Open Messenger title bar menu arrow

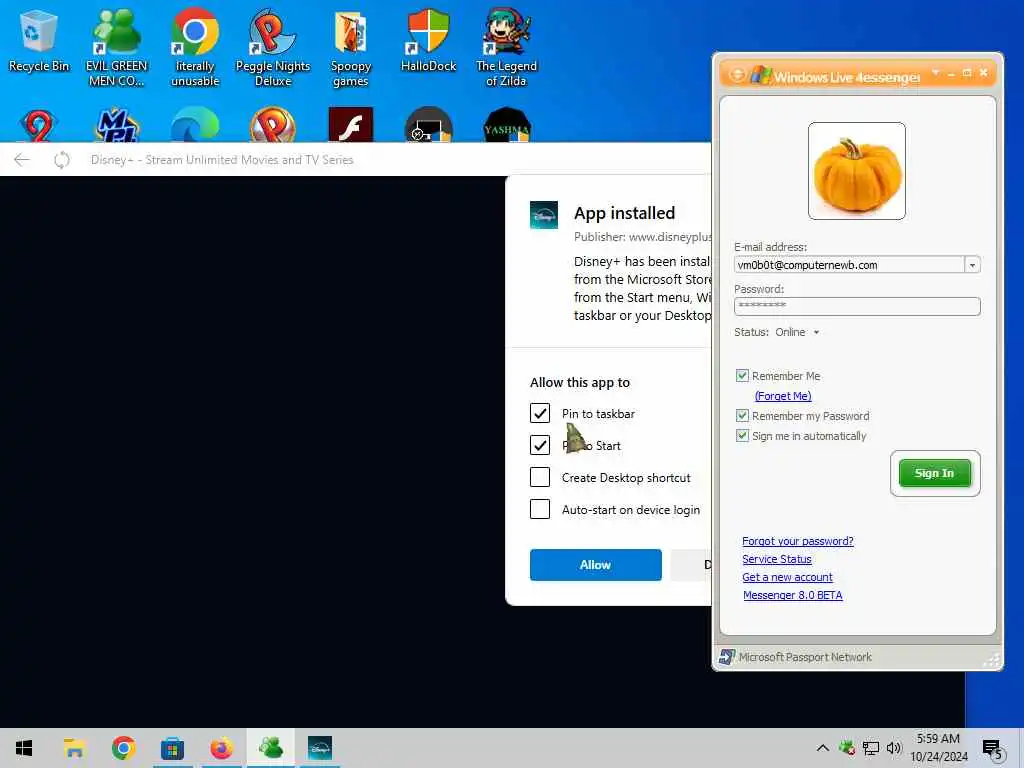point(935,72)
